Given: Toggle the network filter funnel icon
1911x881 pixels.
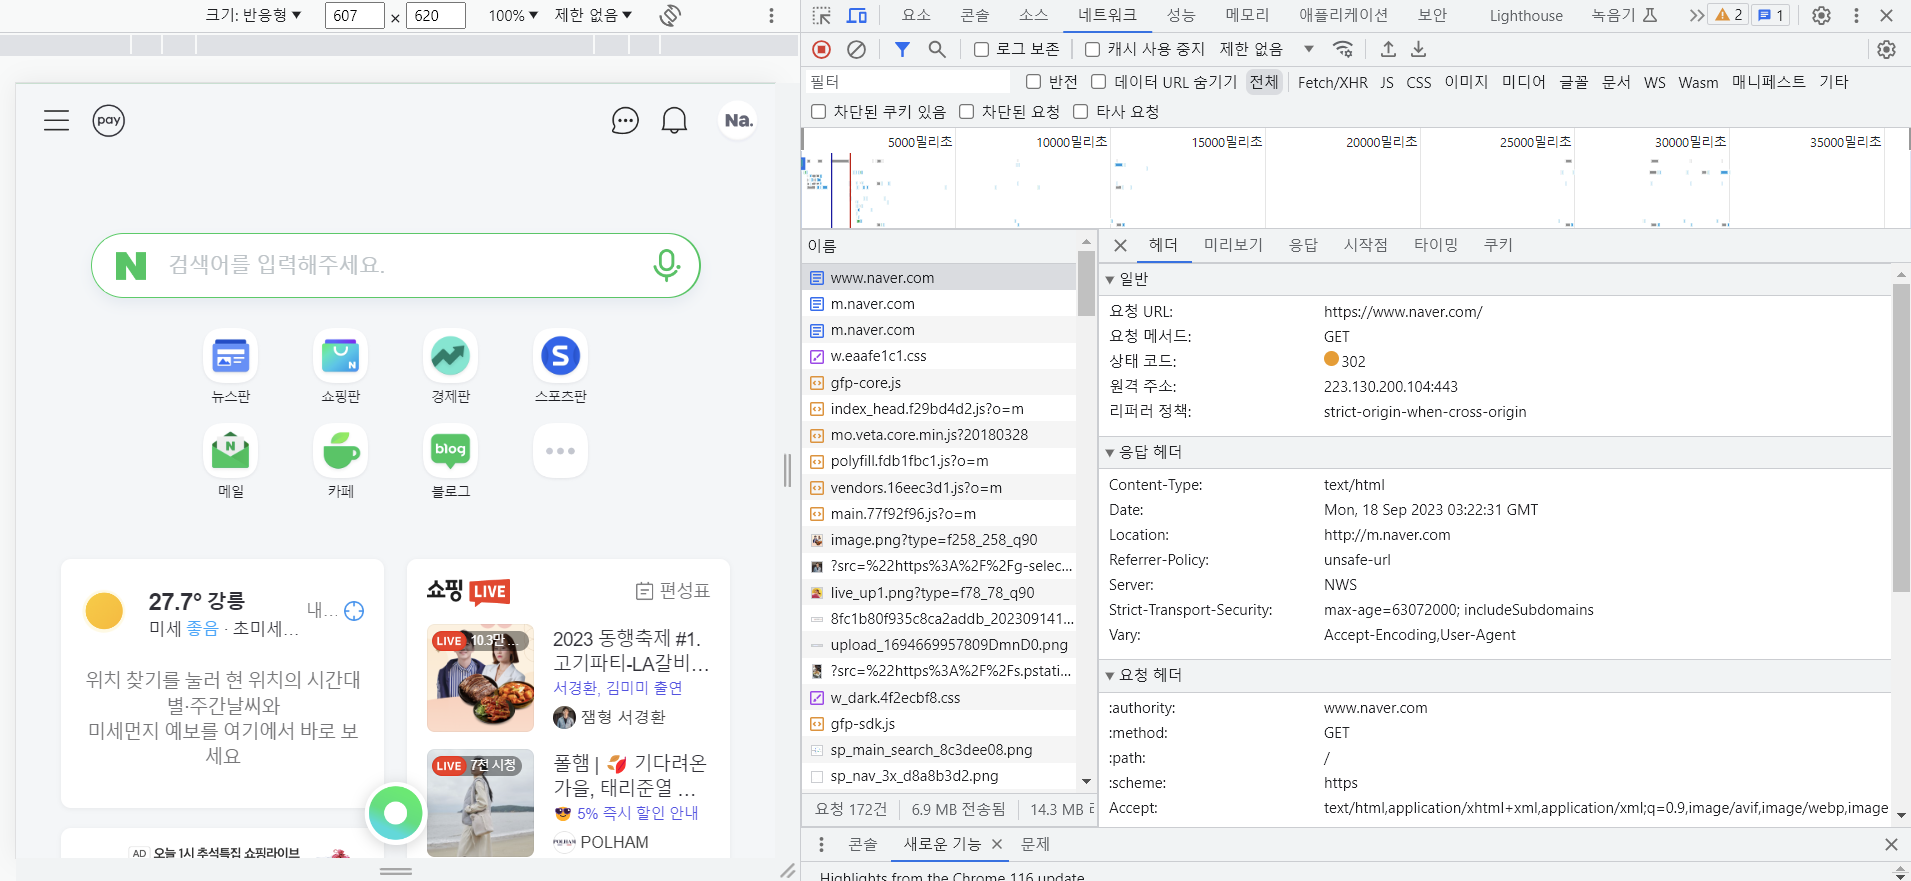Looking at the screenshot, I should (x=902, y=49).
